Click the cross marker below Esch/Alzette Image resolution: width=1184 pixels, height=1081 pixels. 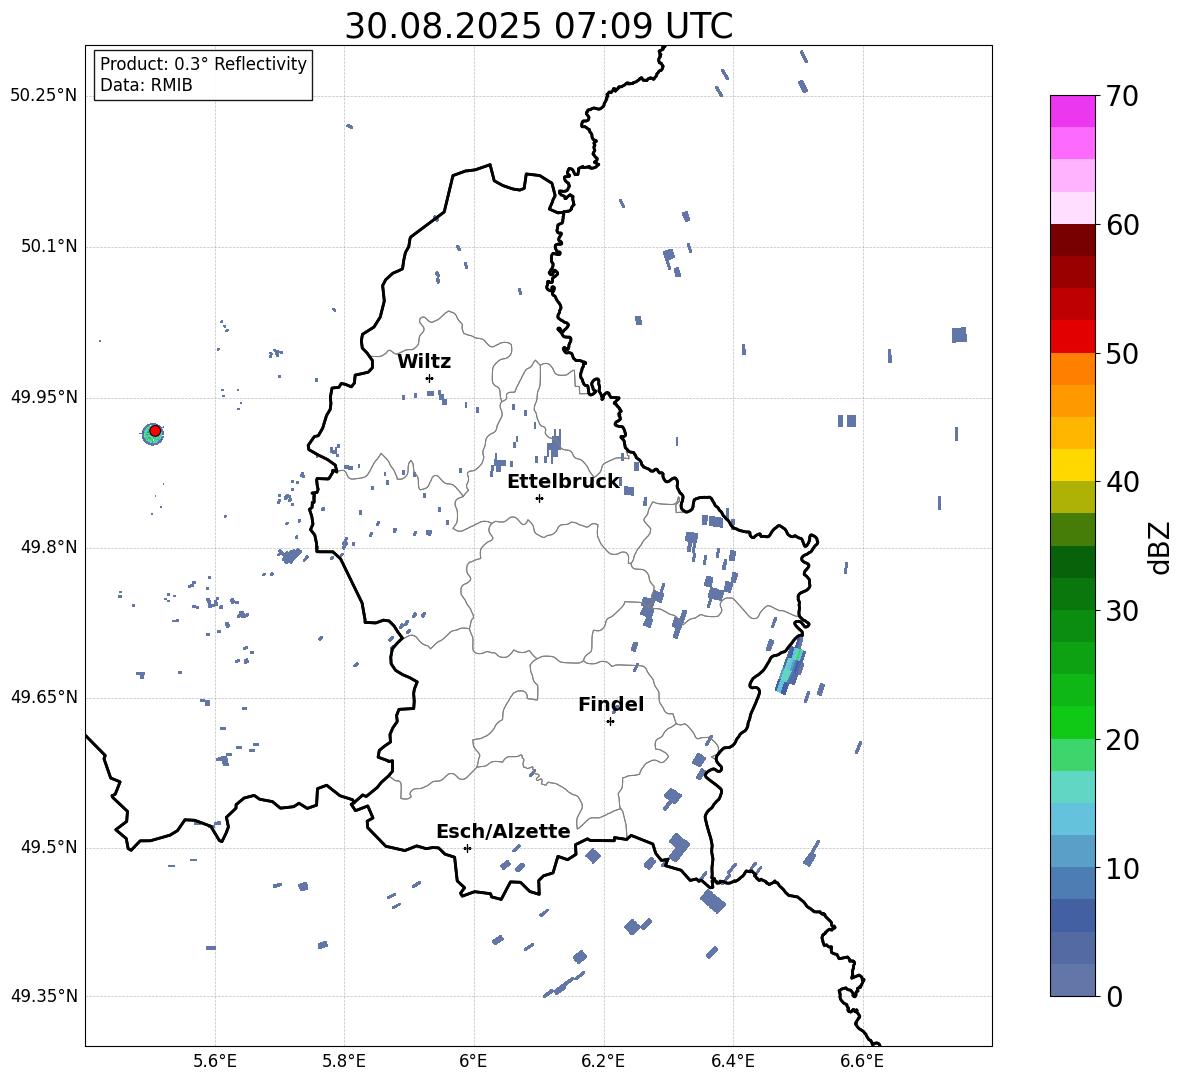[467, 848]
